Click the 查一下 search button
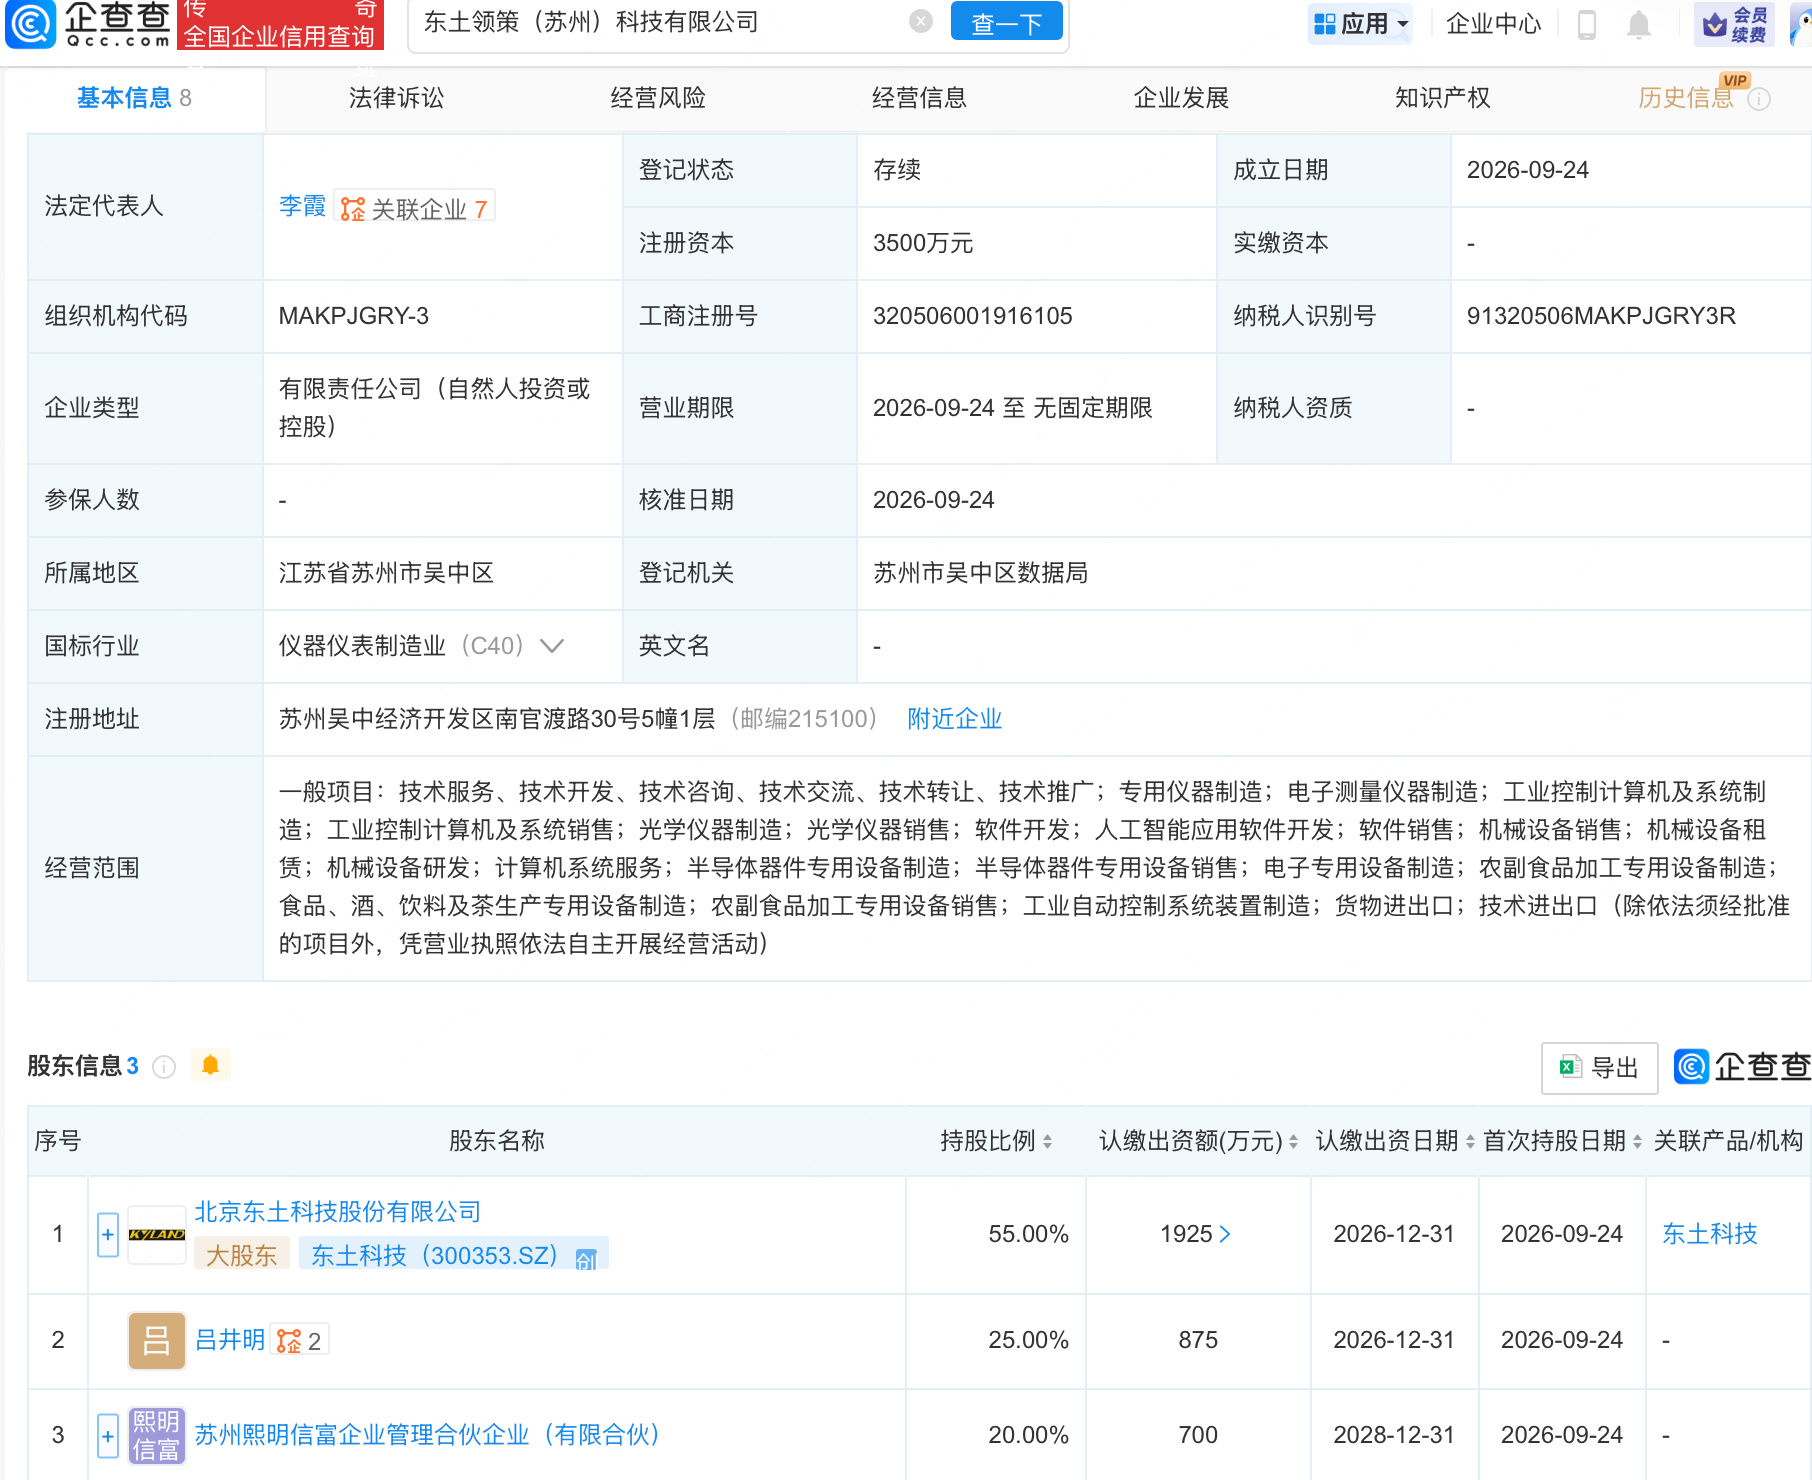The image size is (1812, 1480). click(x=1006, y=21)
